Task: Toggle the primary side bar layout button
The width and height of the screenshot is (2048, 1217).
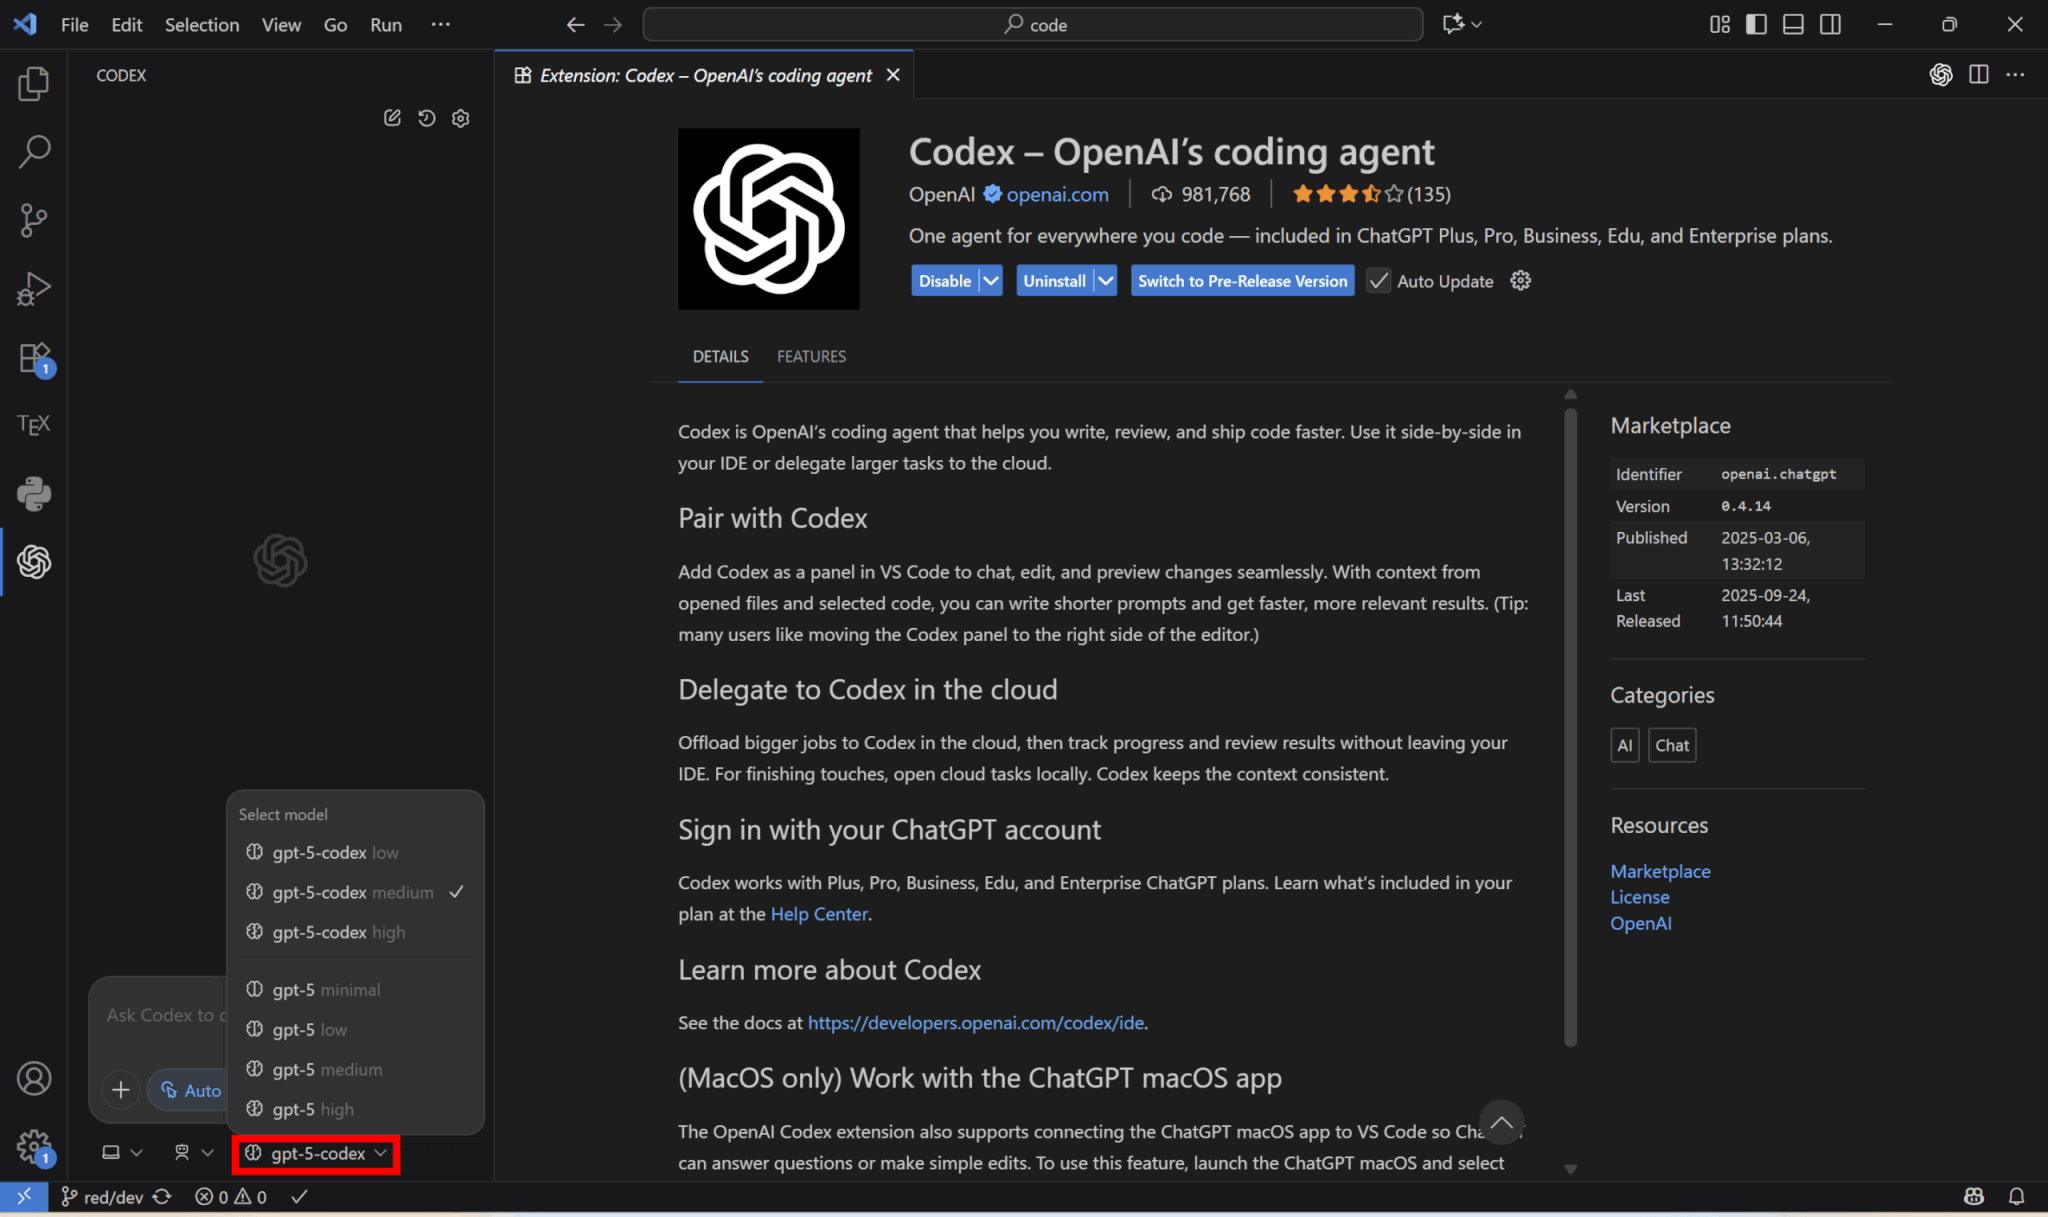Action: [x=1756, y=24]
